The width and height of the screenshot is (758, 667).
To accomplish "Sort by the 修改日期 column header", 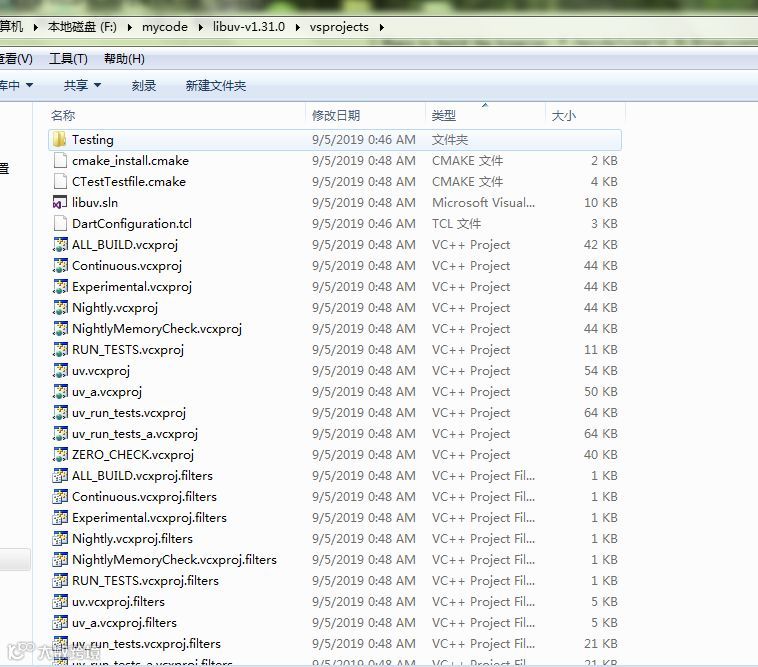I will (x=336, y=116).
